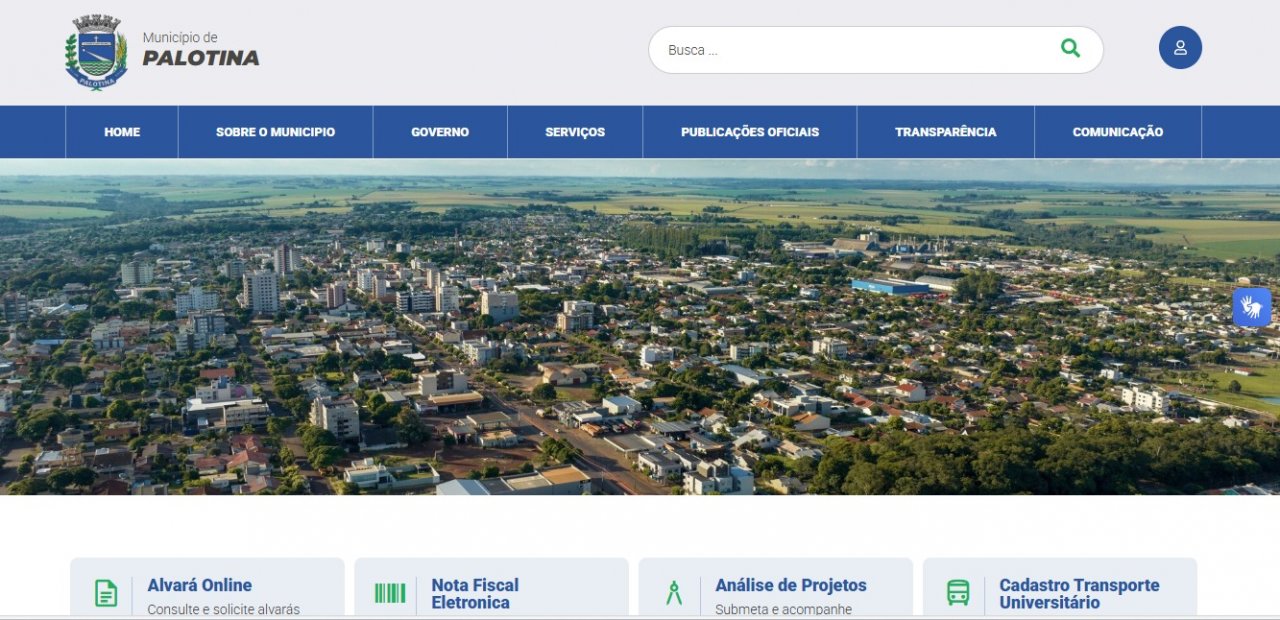Select the TRANSPARÊNCIA menu item
The image size is (1280, 620).
coord(945,132)
